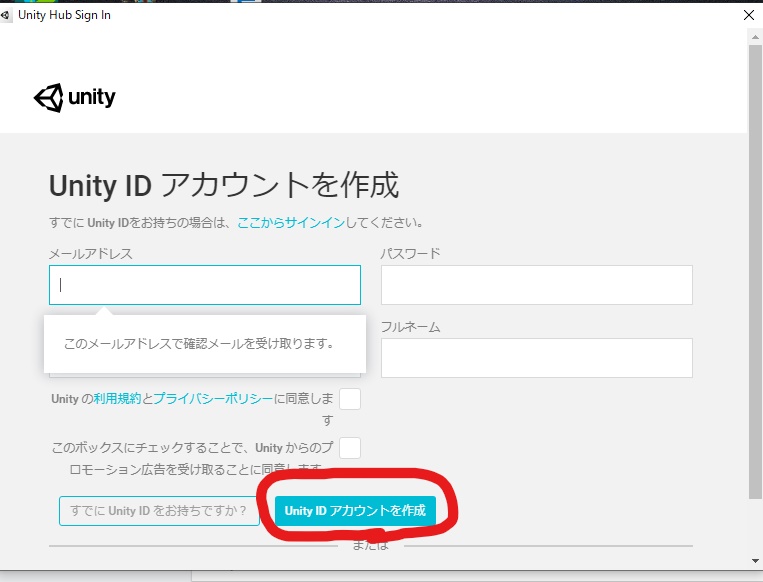Image resolution: width=763 pixels, height=582 pixels.
Task: Click the scrollbar up arrow
Action: pyautogui.click(x=755, y=37)
